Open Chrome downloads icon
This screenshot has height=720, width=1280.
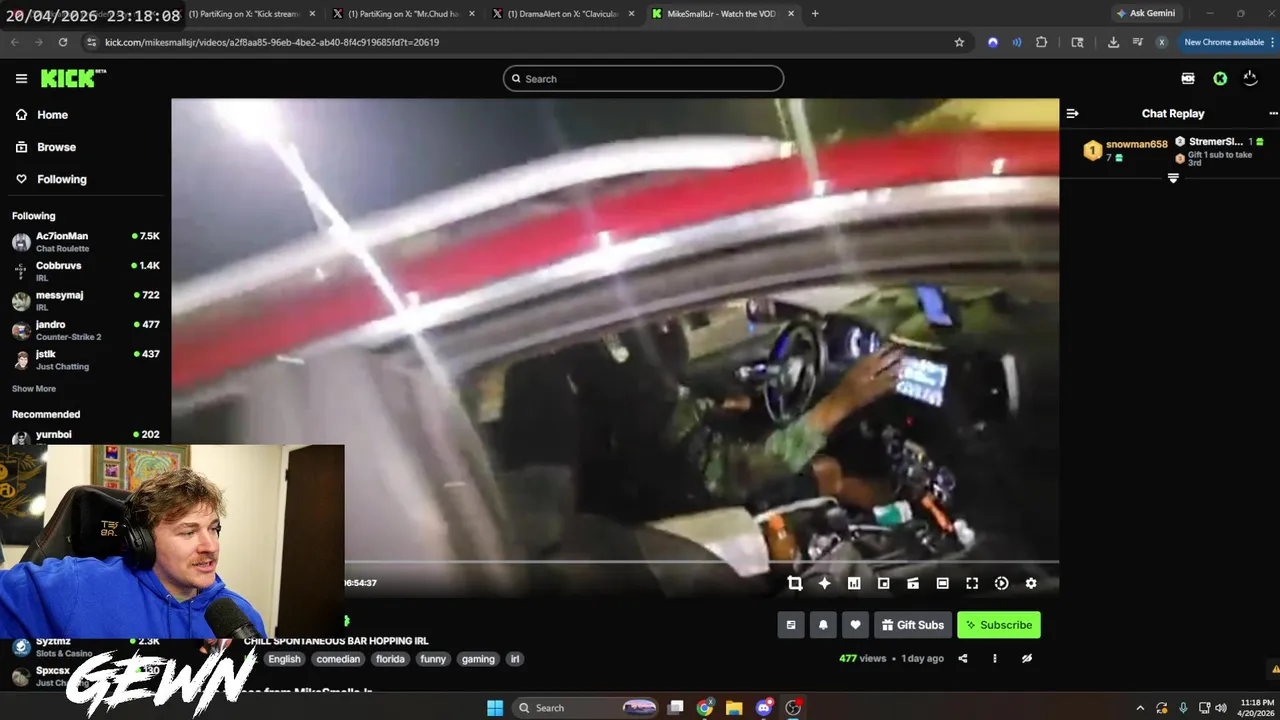coord(1113,42)
